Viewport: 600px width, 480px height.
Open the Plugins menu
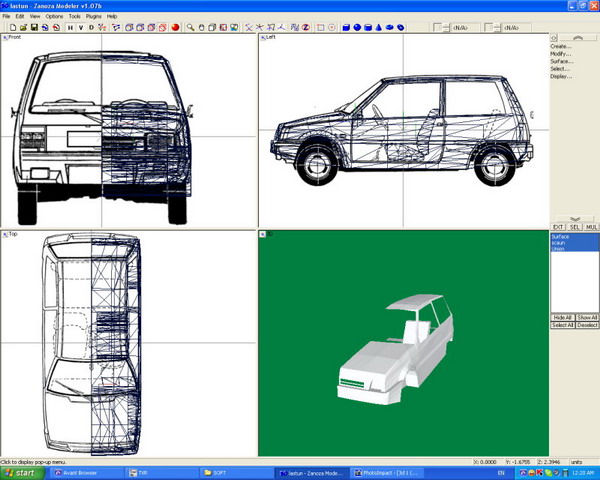tap(94, 16)
